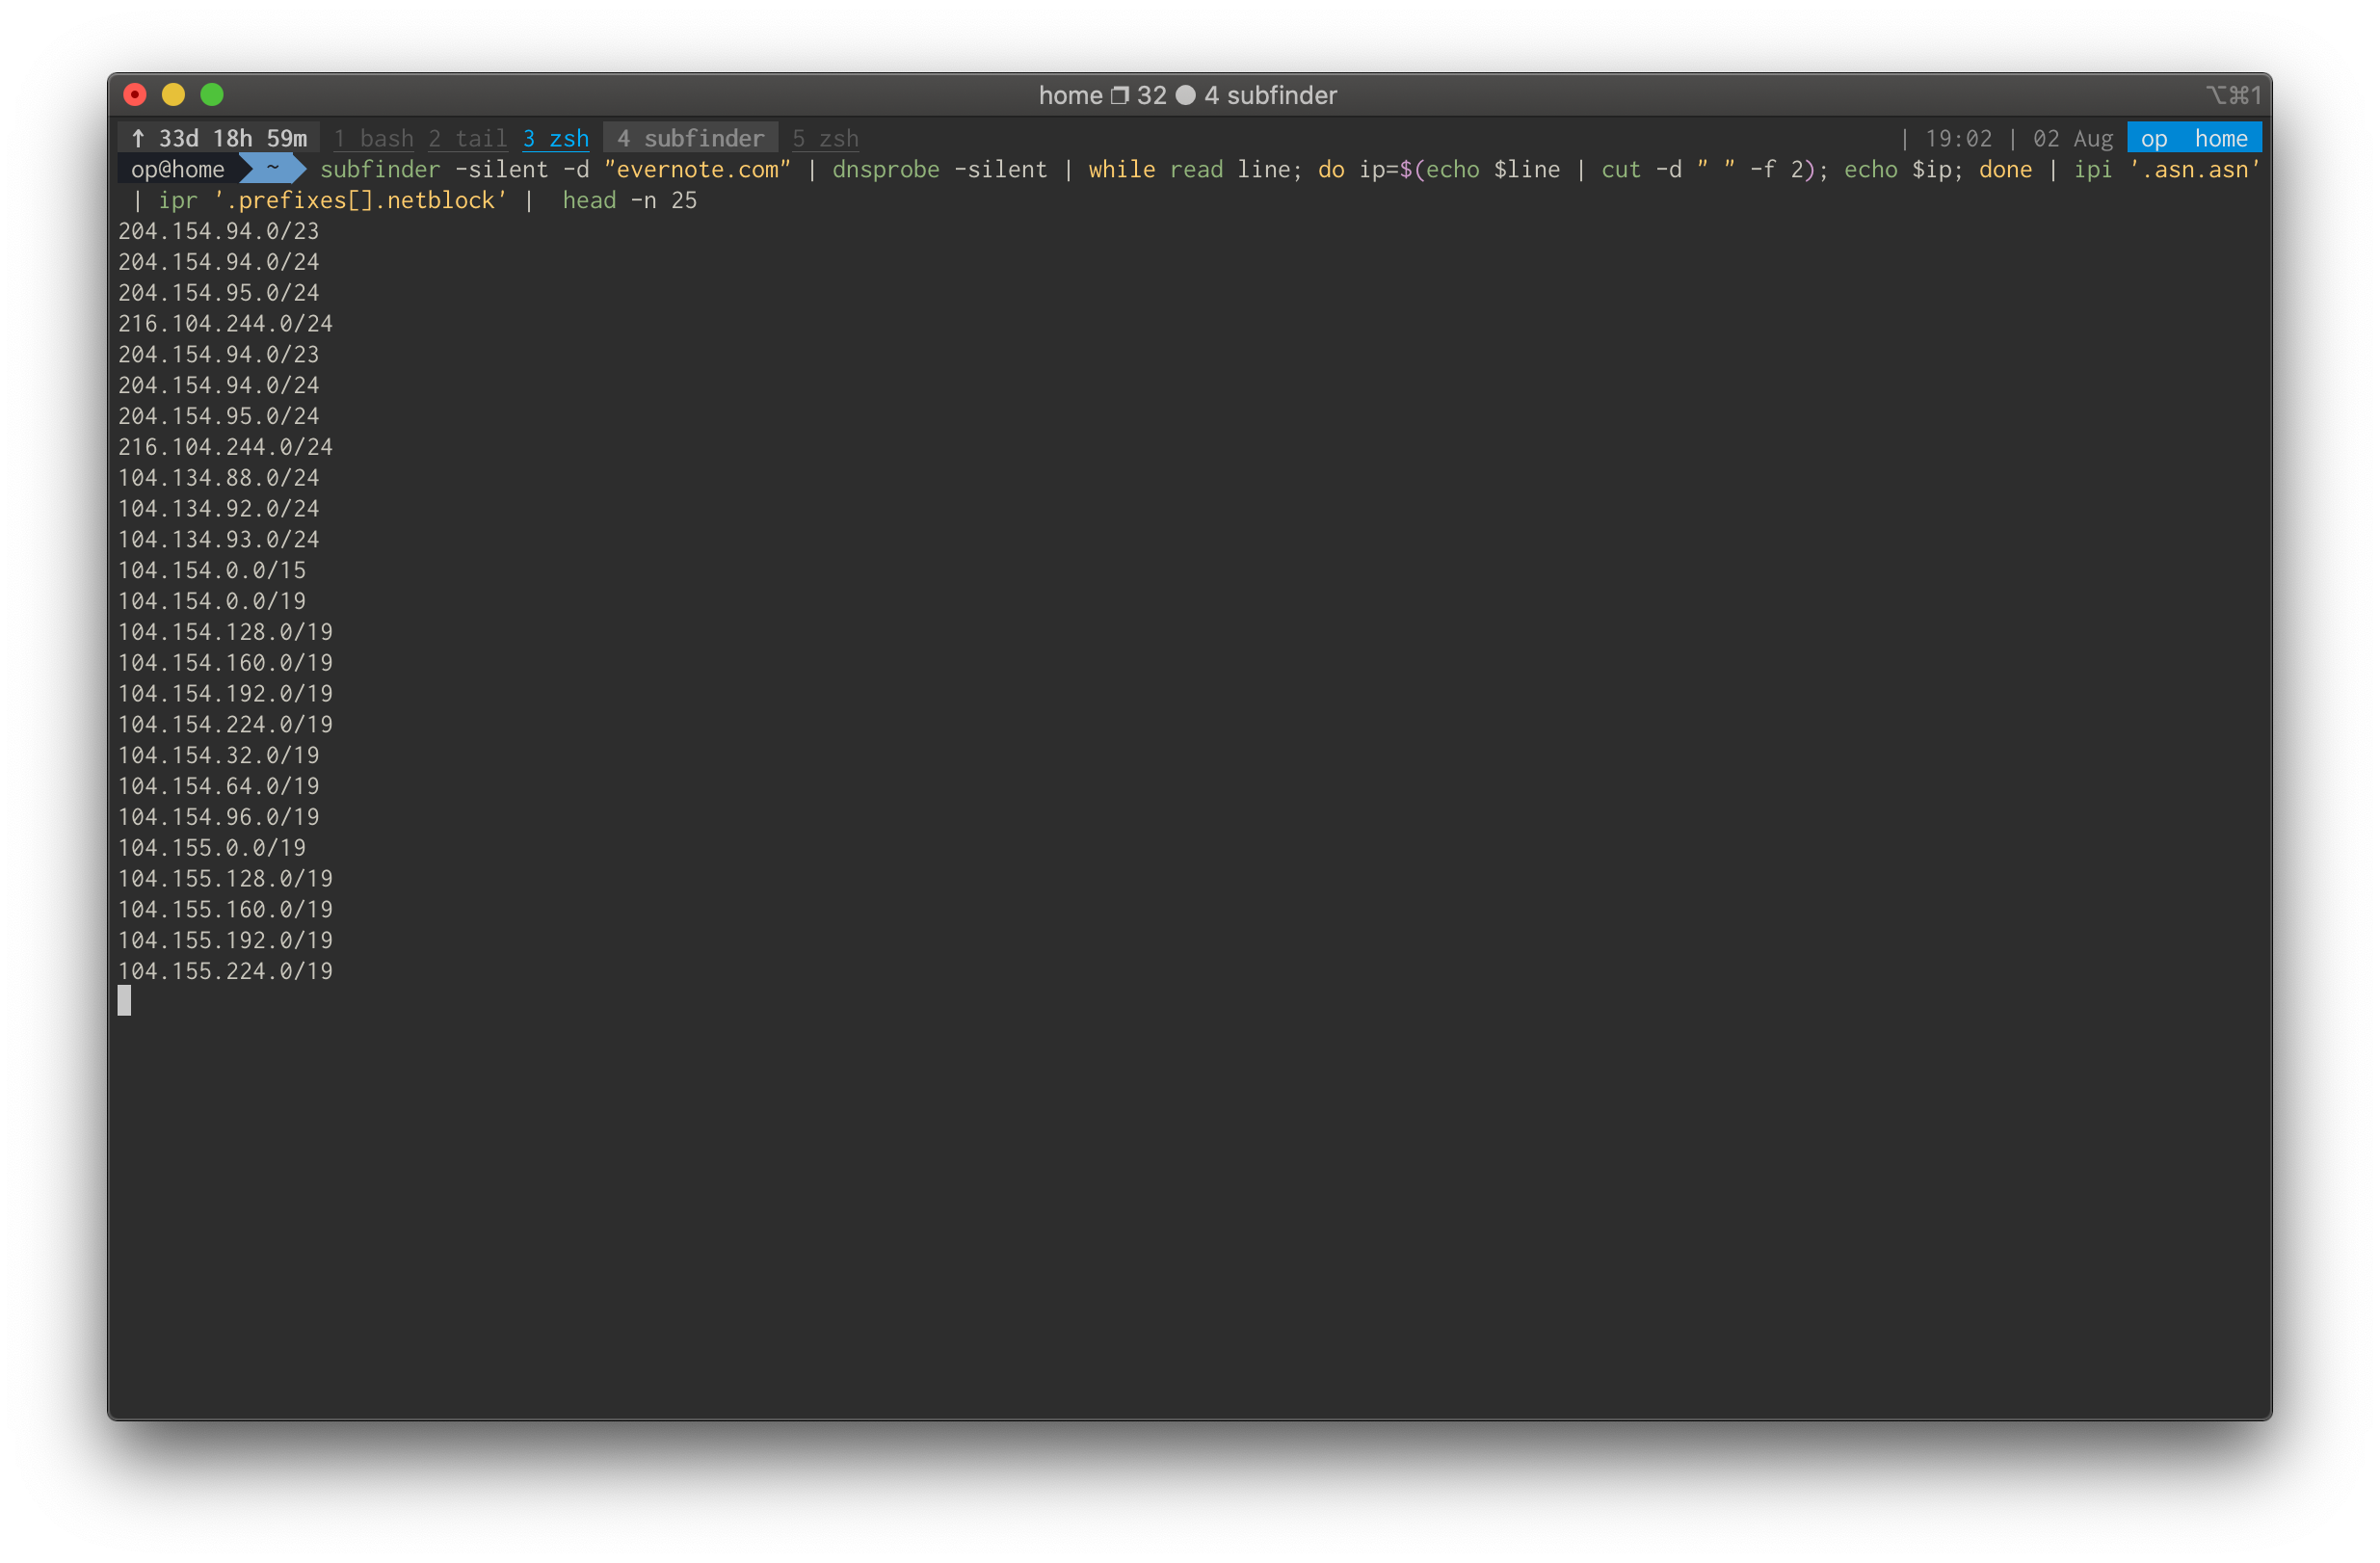Click the green zoom window button
This screenshot has width=2380, height=1563.
coord(212,95)
